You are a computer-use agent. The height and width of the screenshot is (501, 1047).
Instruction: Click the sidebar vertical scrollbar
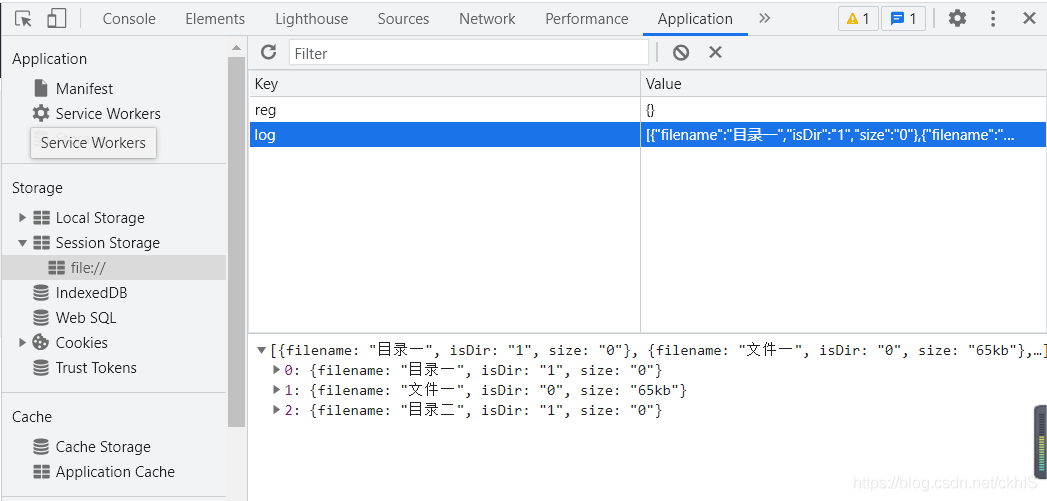236,242
